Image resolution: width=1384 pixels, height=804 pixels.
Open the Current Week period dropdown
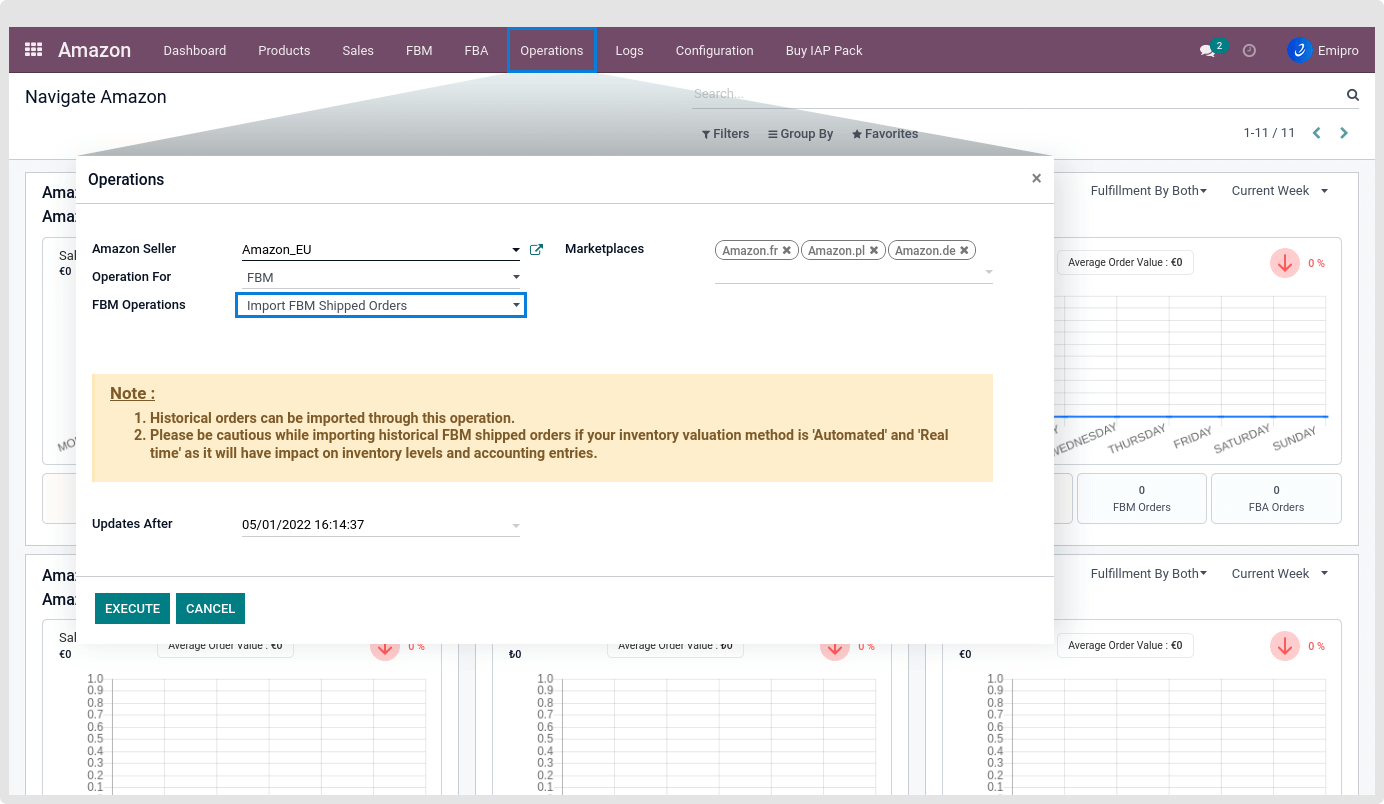[x=1279, y=191]
